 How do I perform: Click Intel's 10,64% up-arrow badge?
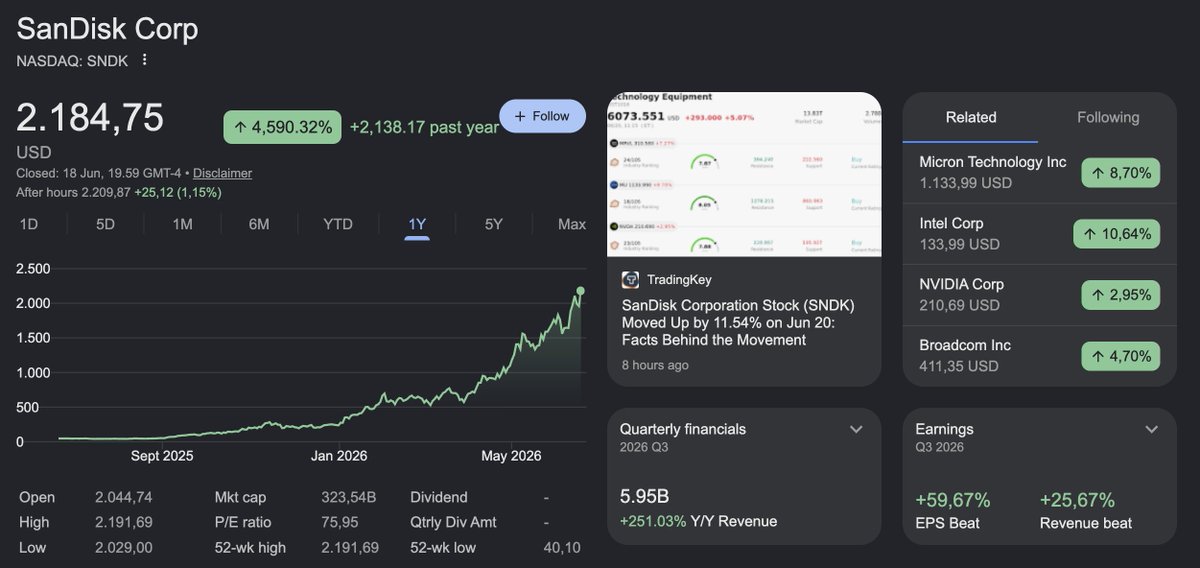[x=1117, y=234]
